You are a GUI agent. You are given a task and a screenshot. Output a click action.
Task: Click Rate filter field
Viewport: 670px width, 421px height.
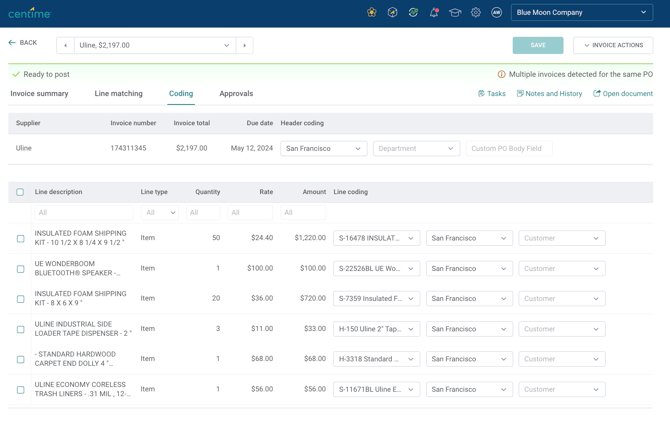(250, 212)
